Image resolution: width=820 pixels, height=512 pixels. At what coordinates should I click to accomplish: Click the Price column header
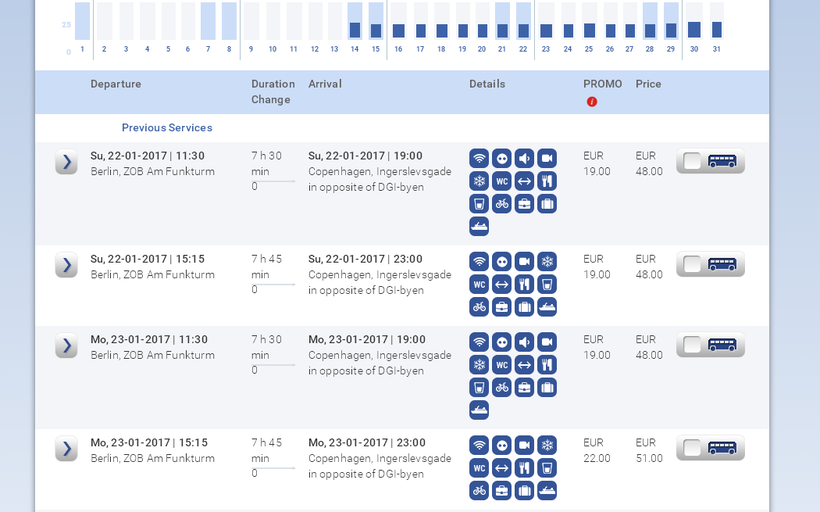648,84
